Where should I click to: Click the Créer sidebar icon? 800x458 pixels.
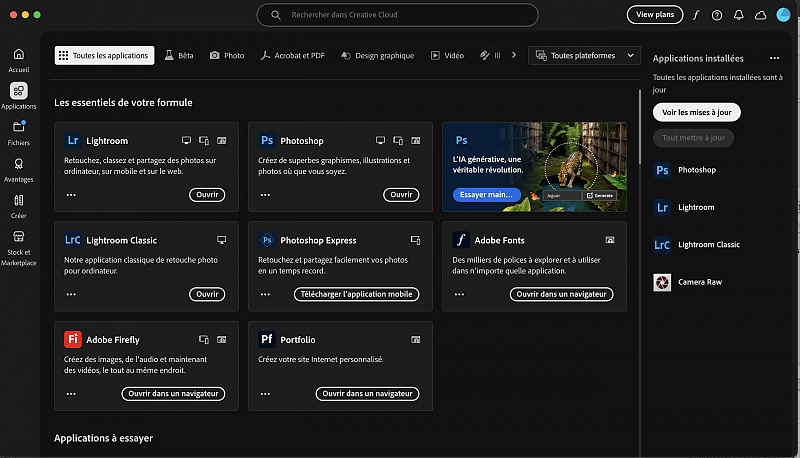pyautogui.click(x=18, y=201)
